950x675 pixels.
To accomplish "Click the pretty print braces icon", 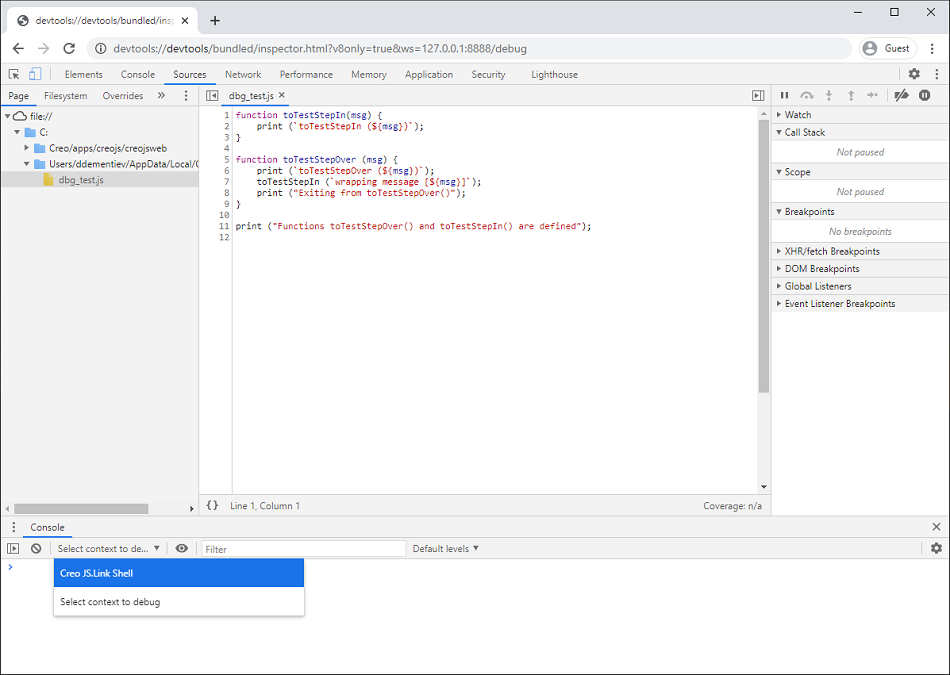I will pos(212,506).
